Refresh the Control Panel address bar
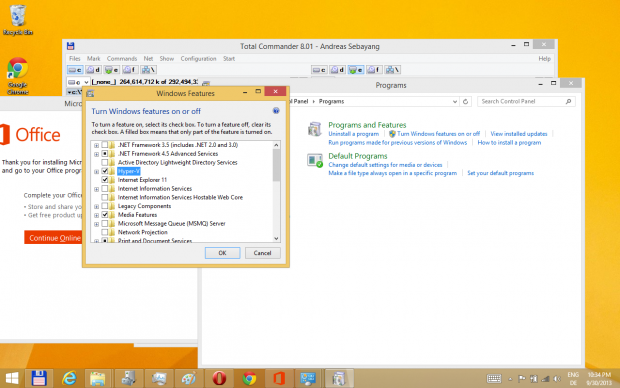Viewport: 620px width, 388px height. pos(465,102)
